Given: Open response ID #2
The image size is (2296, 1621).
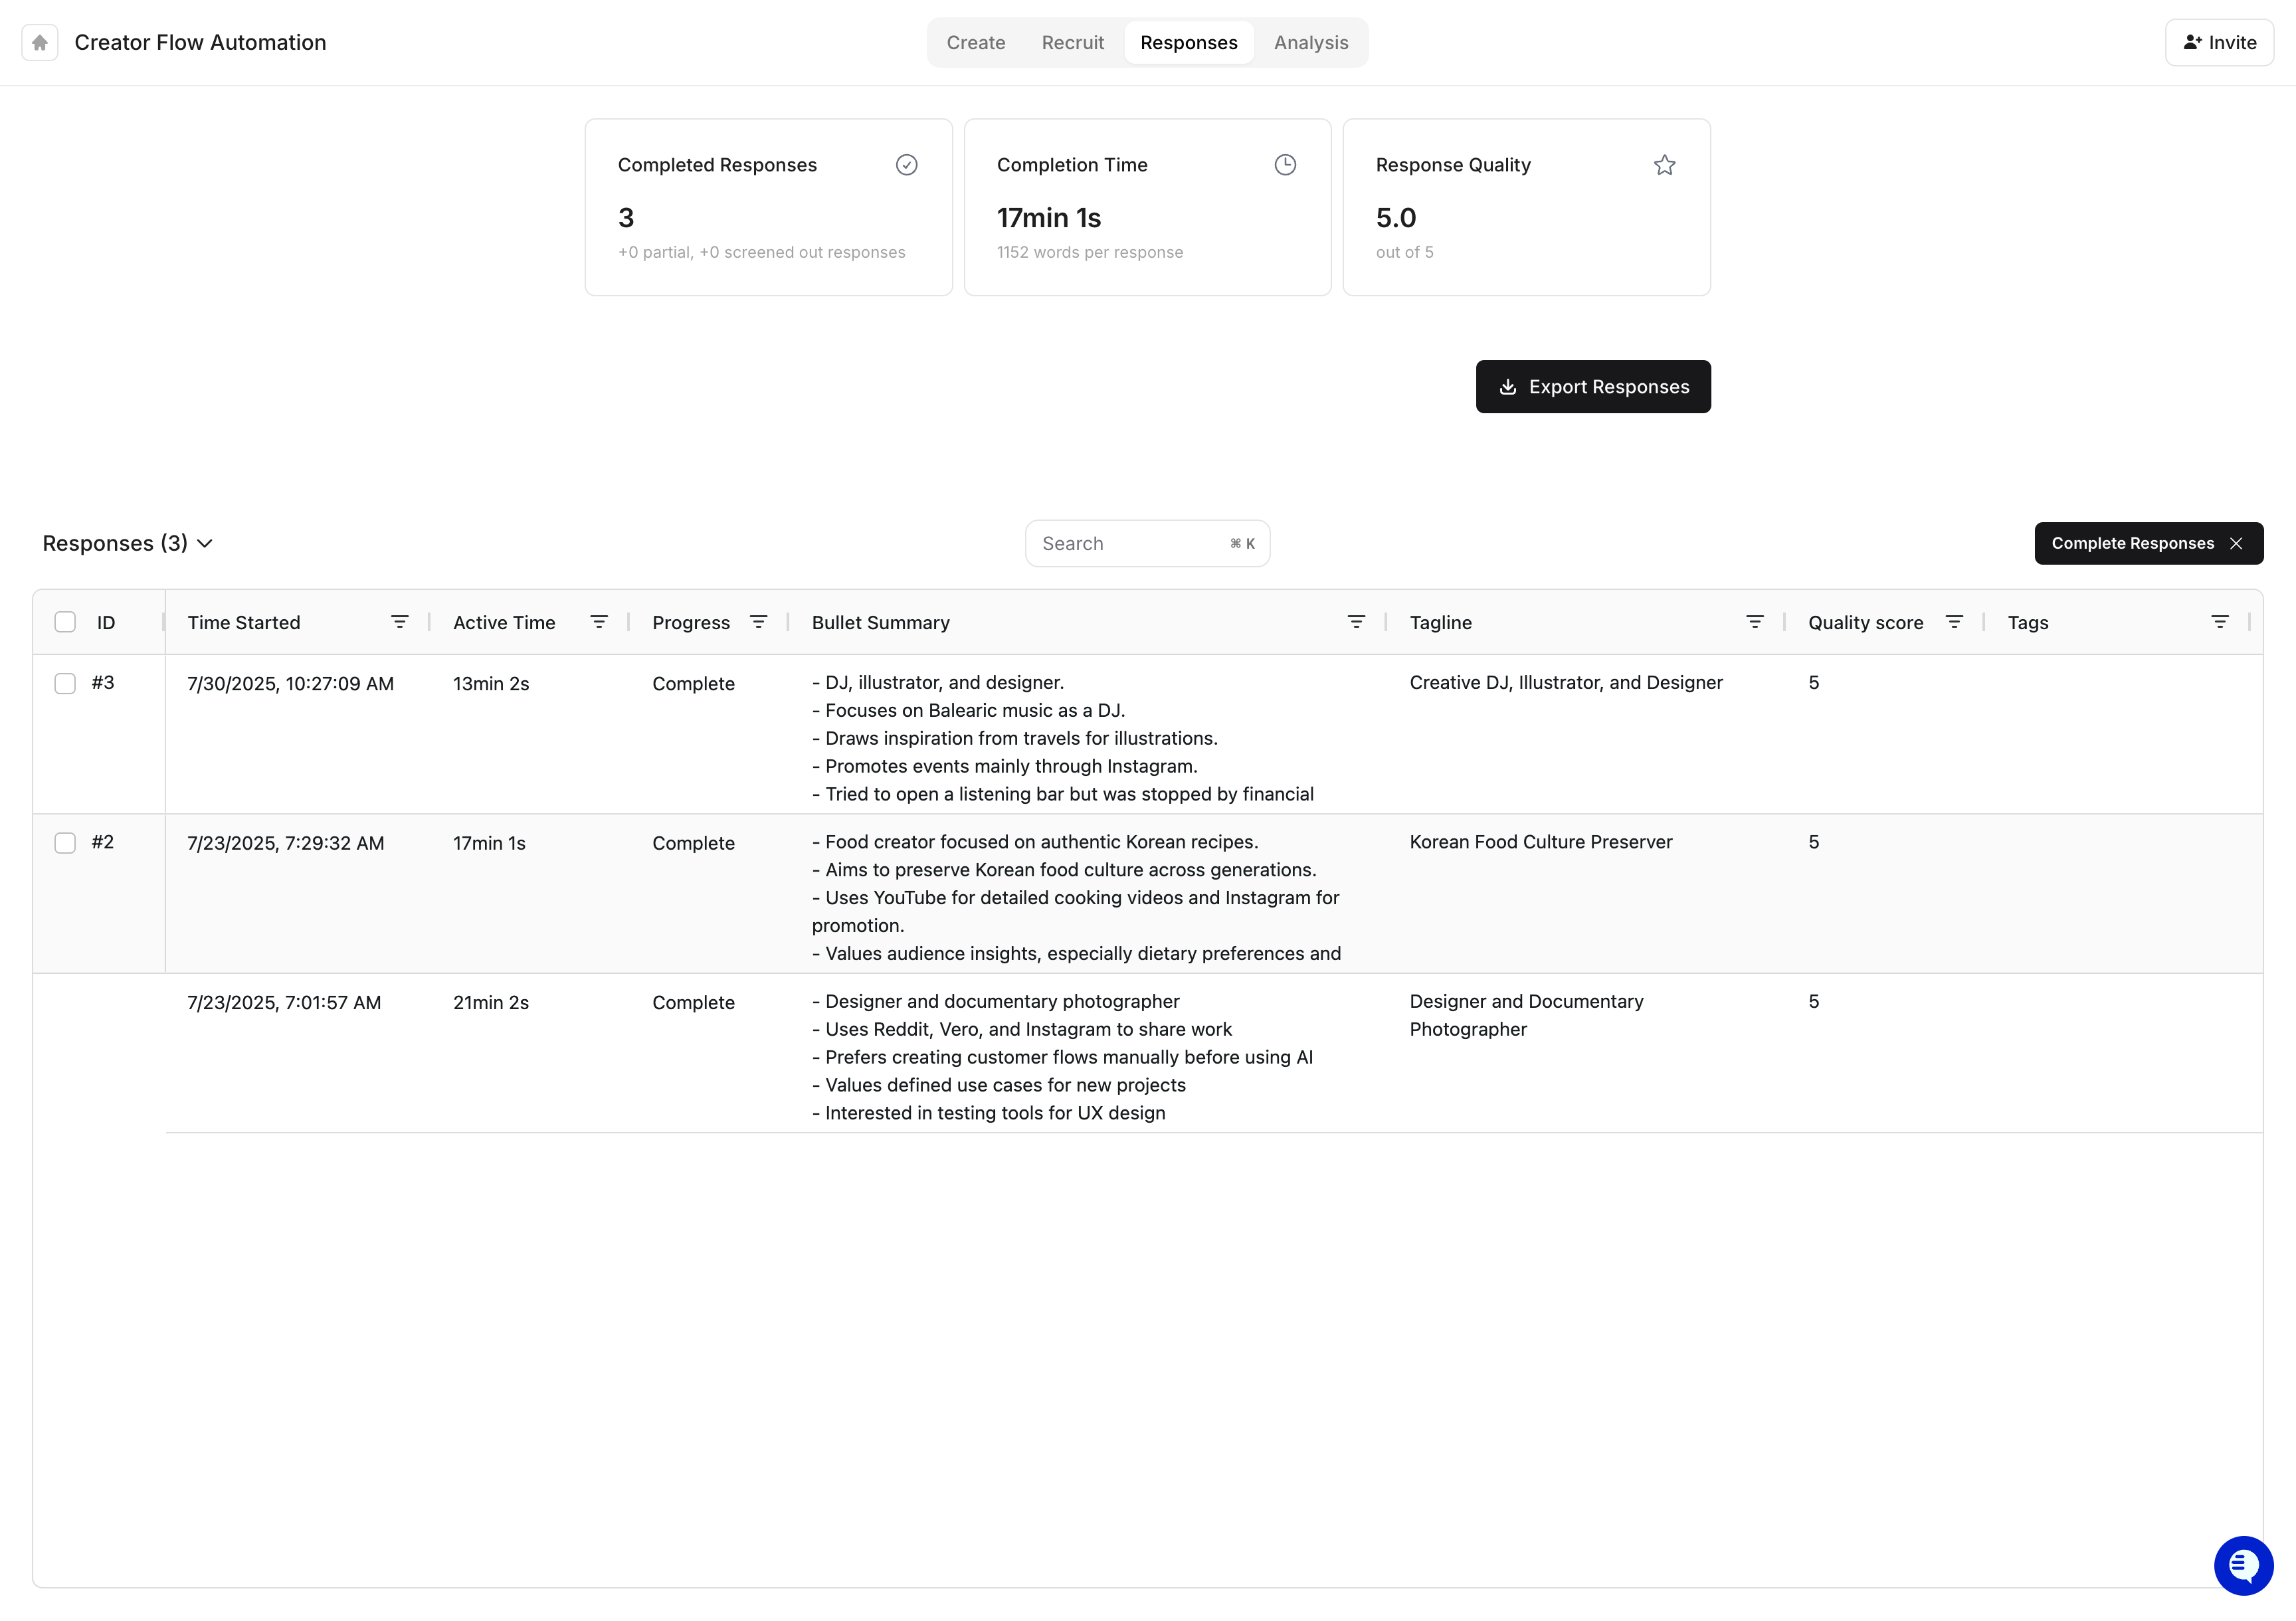Looking at the screenshot, I should (103, 843).
